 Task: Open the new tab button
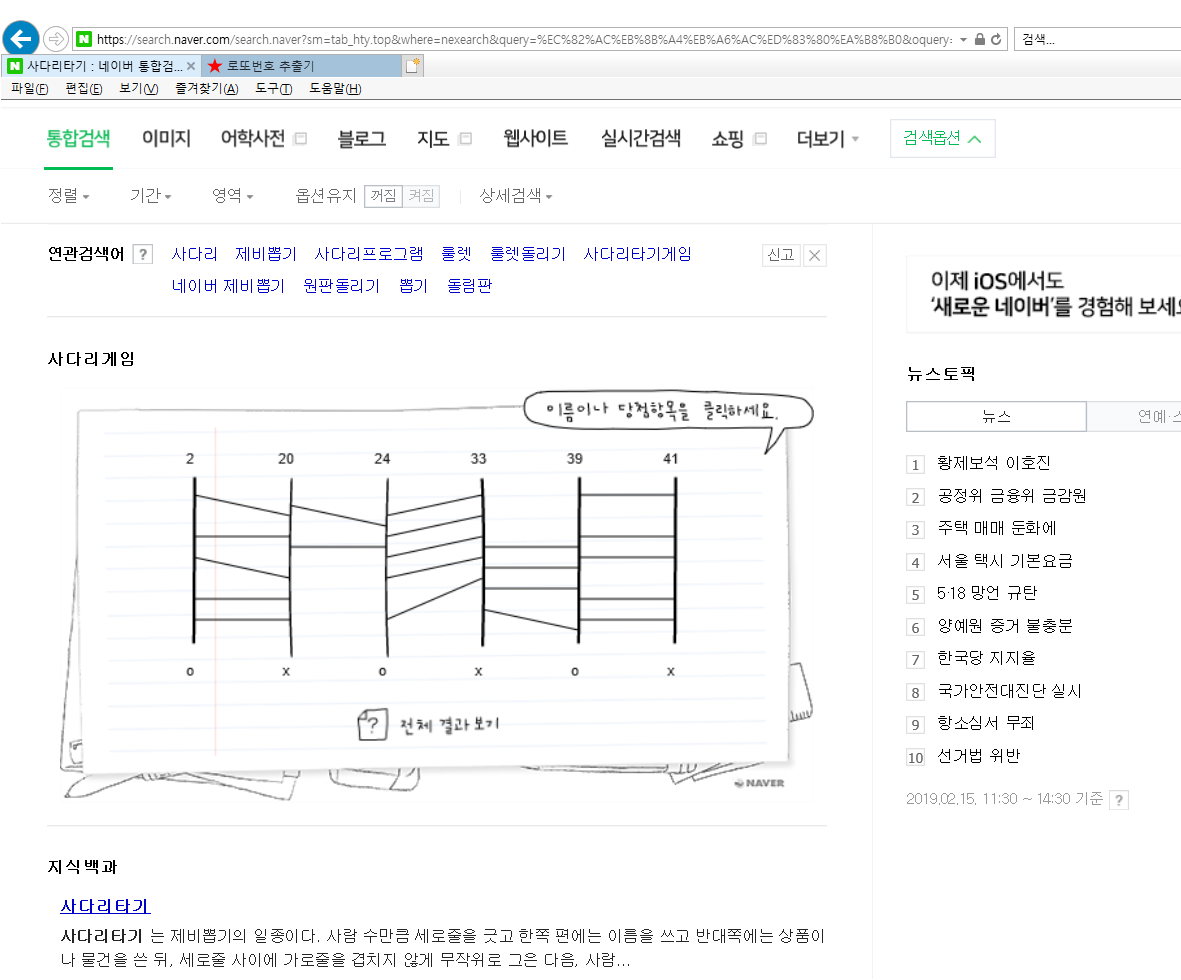(413, 66)
